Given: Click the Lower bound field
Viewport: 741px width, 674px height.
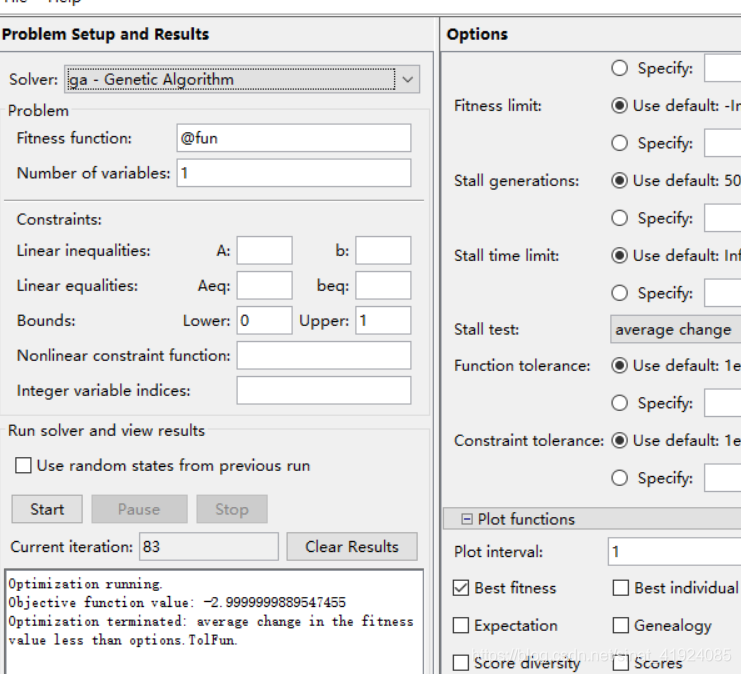Looking at the screenshot, I should [x=265, y=320].
